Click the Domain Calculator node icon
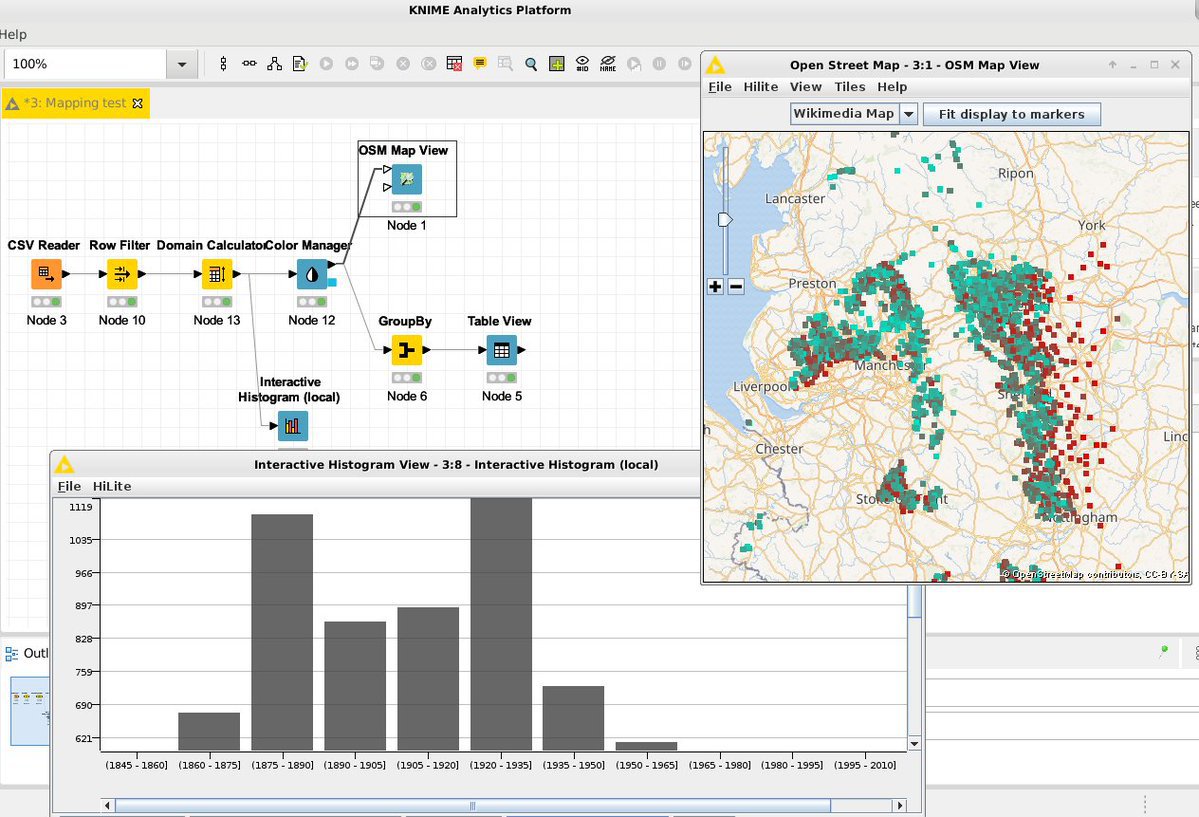 pyautogui.click(x=217, y=273)
